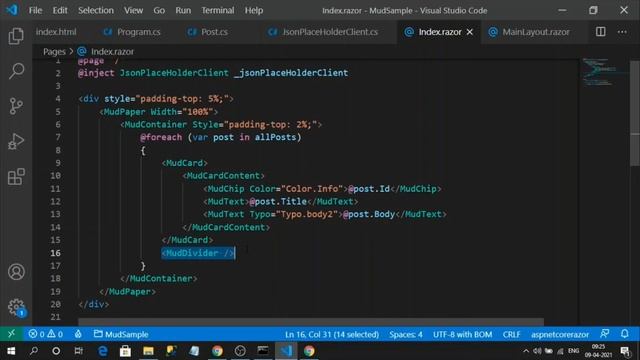The width and height of the screenshot is (640, 360).
Task: Show hidden system tray icons
Action: [526, 351]
